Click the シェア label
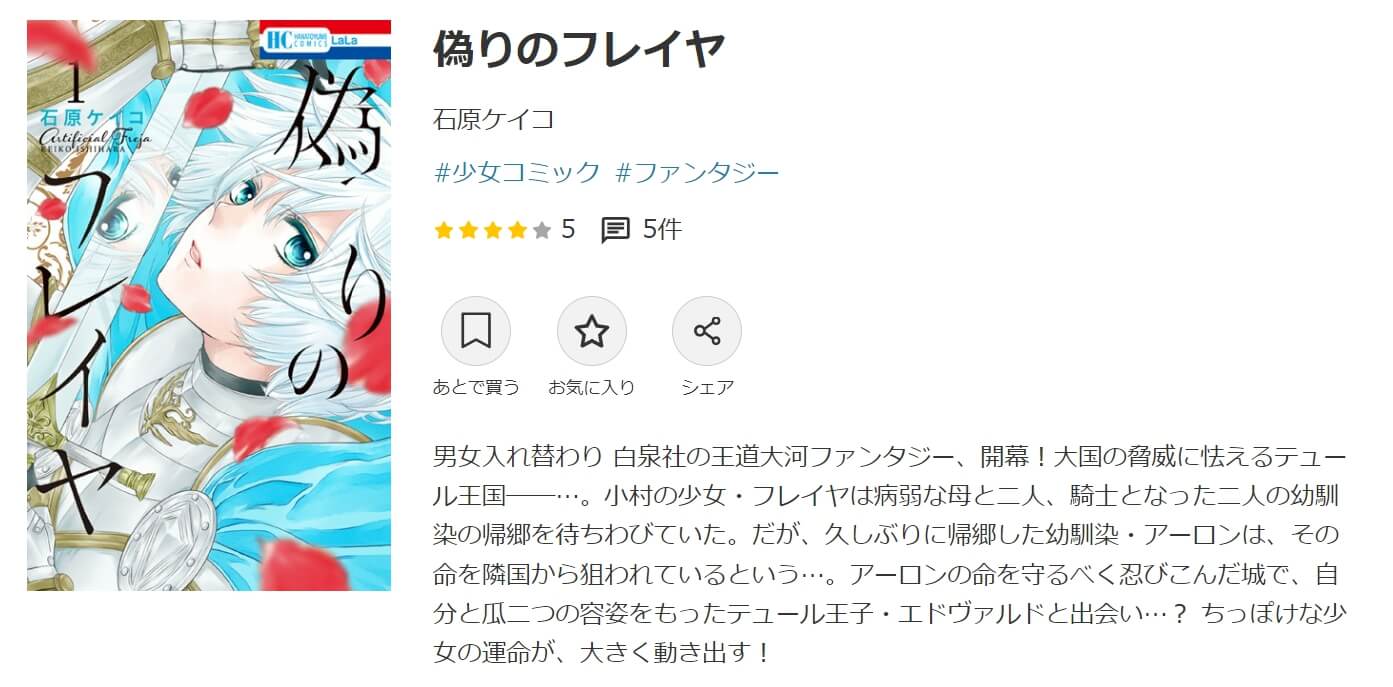Viewport: 1393px width, 687px height. click(707, 388)
